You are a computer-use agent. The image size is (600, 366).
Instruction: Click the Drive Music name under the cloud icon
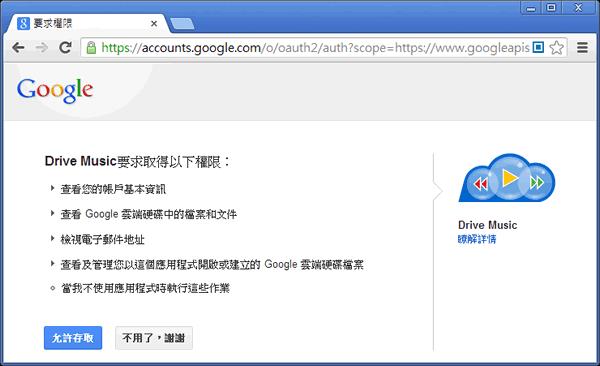488,225
